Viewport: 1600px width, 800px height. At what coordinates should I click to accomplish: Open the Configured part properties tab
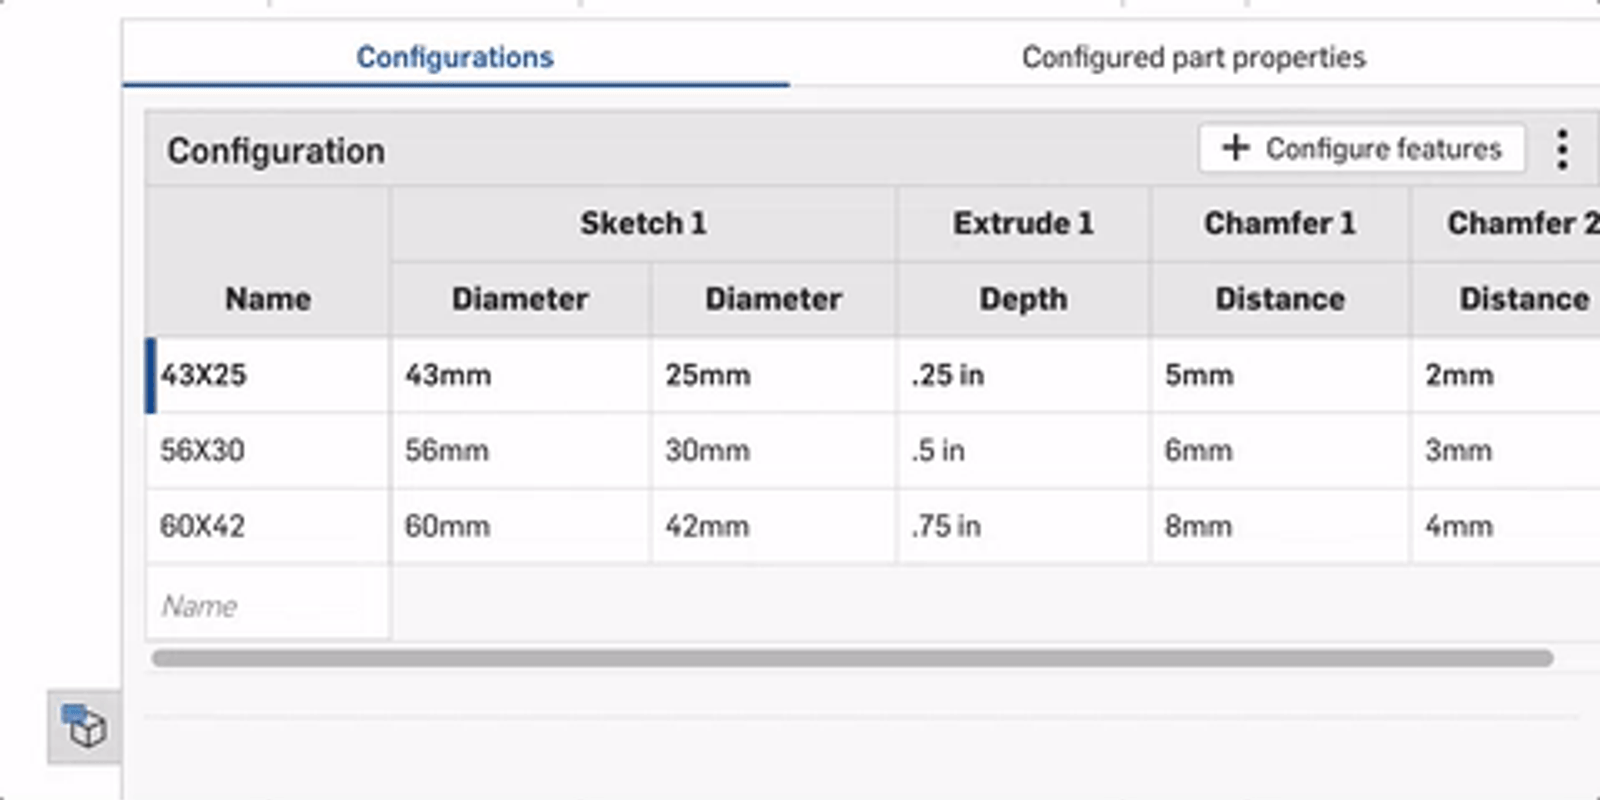(1193, 58)
